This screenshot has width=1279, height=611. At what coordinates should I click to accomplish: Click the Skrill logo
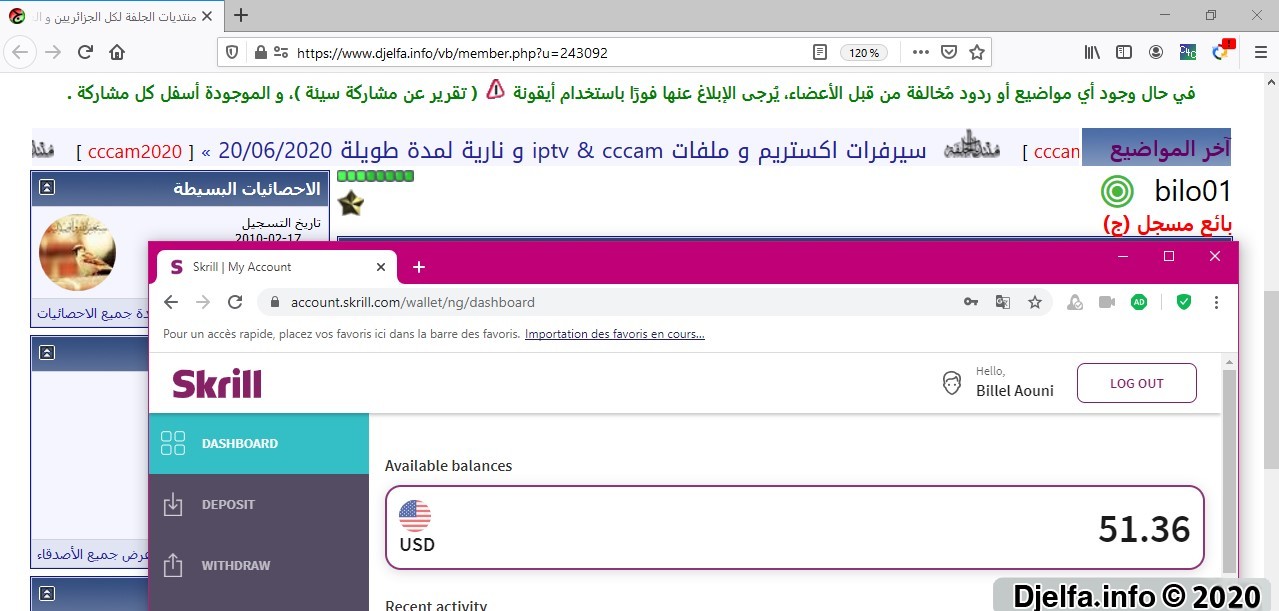click(217, 384)
